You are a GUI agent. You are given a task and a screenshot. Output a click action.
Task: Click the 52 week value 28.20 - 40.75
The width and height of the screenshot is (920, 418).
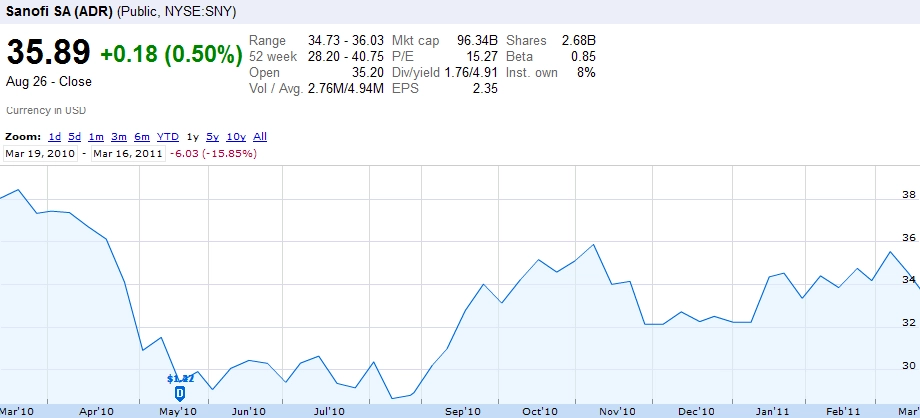click(346, 56)
